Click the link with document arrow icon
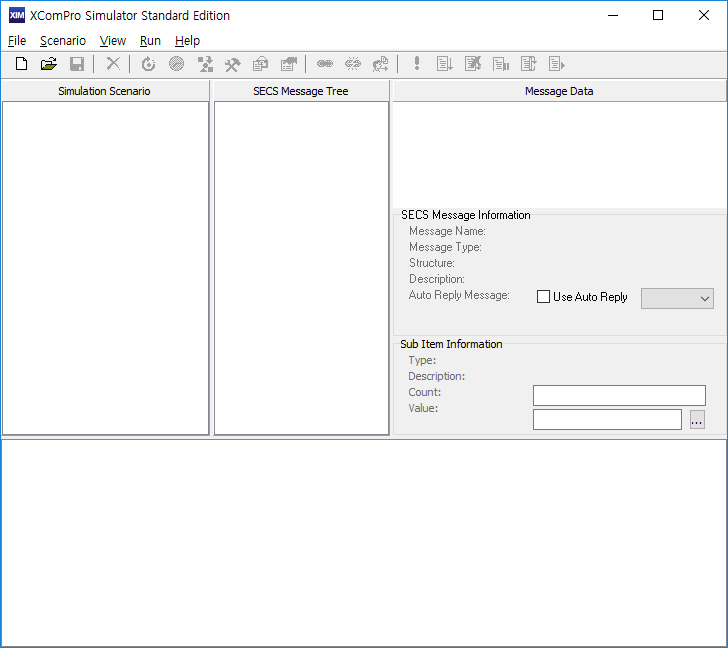This screenshot has width=728, height=648. tap(381, 64)
